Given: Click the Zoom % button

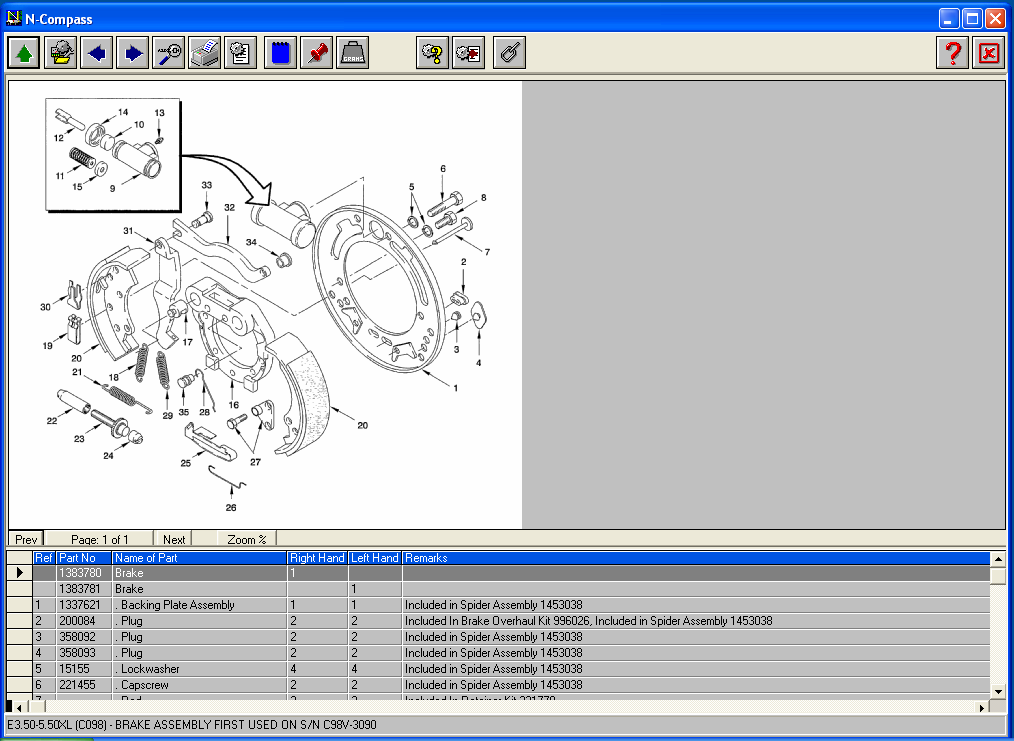Looking at the screenshot, I should point(246,539).
